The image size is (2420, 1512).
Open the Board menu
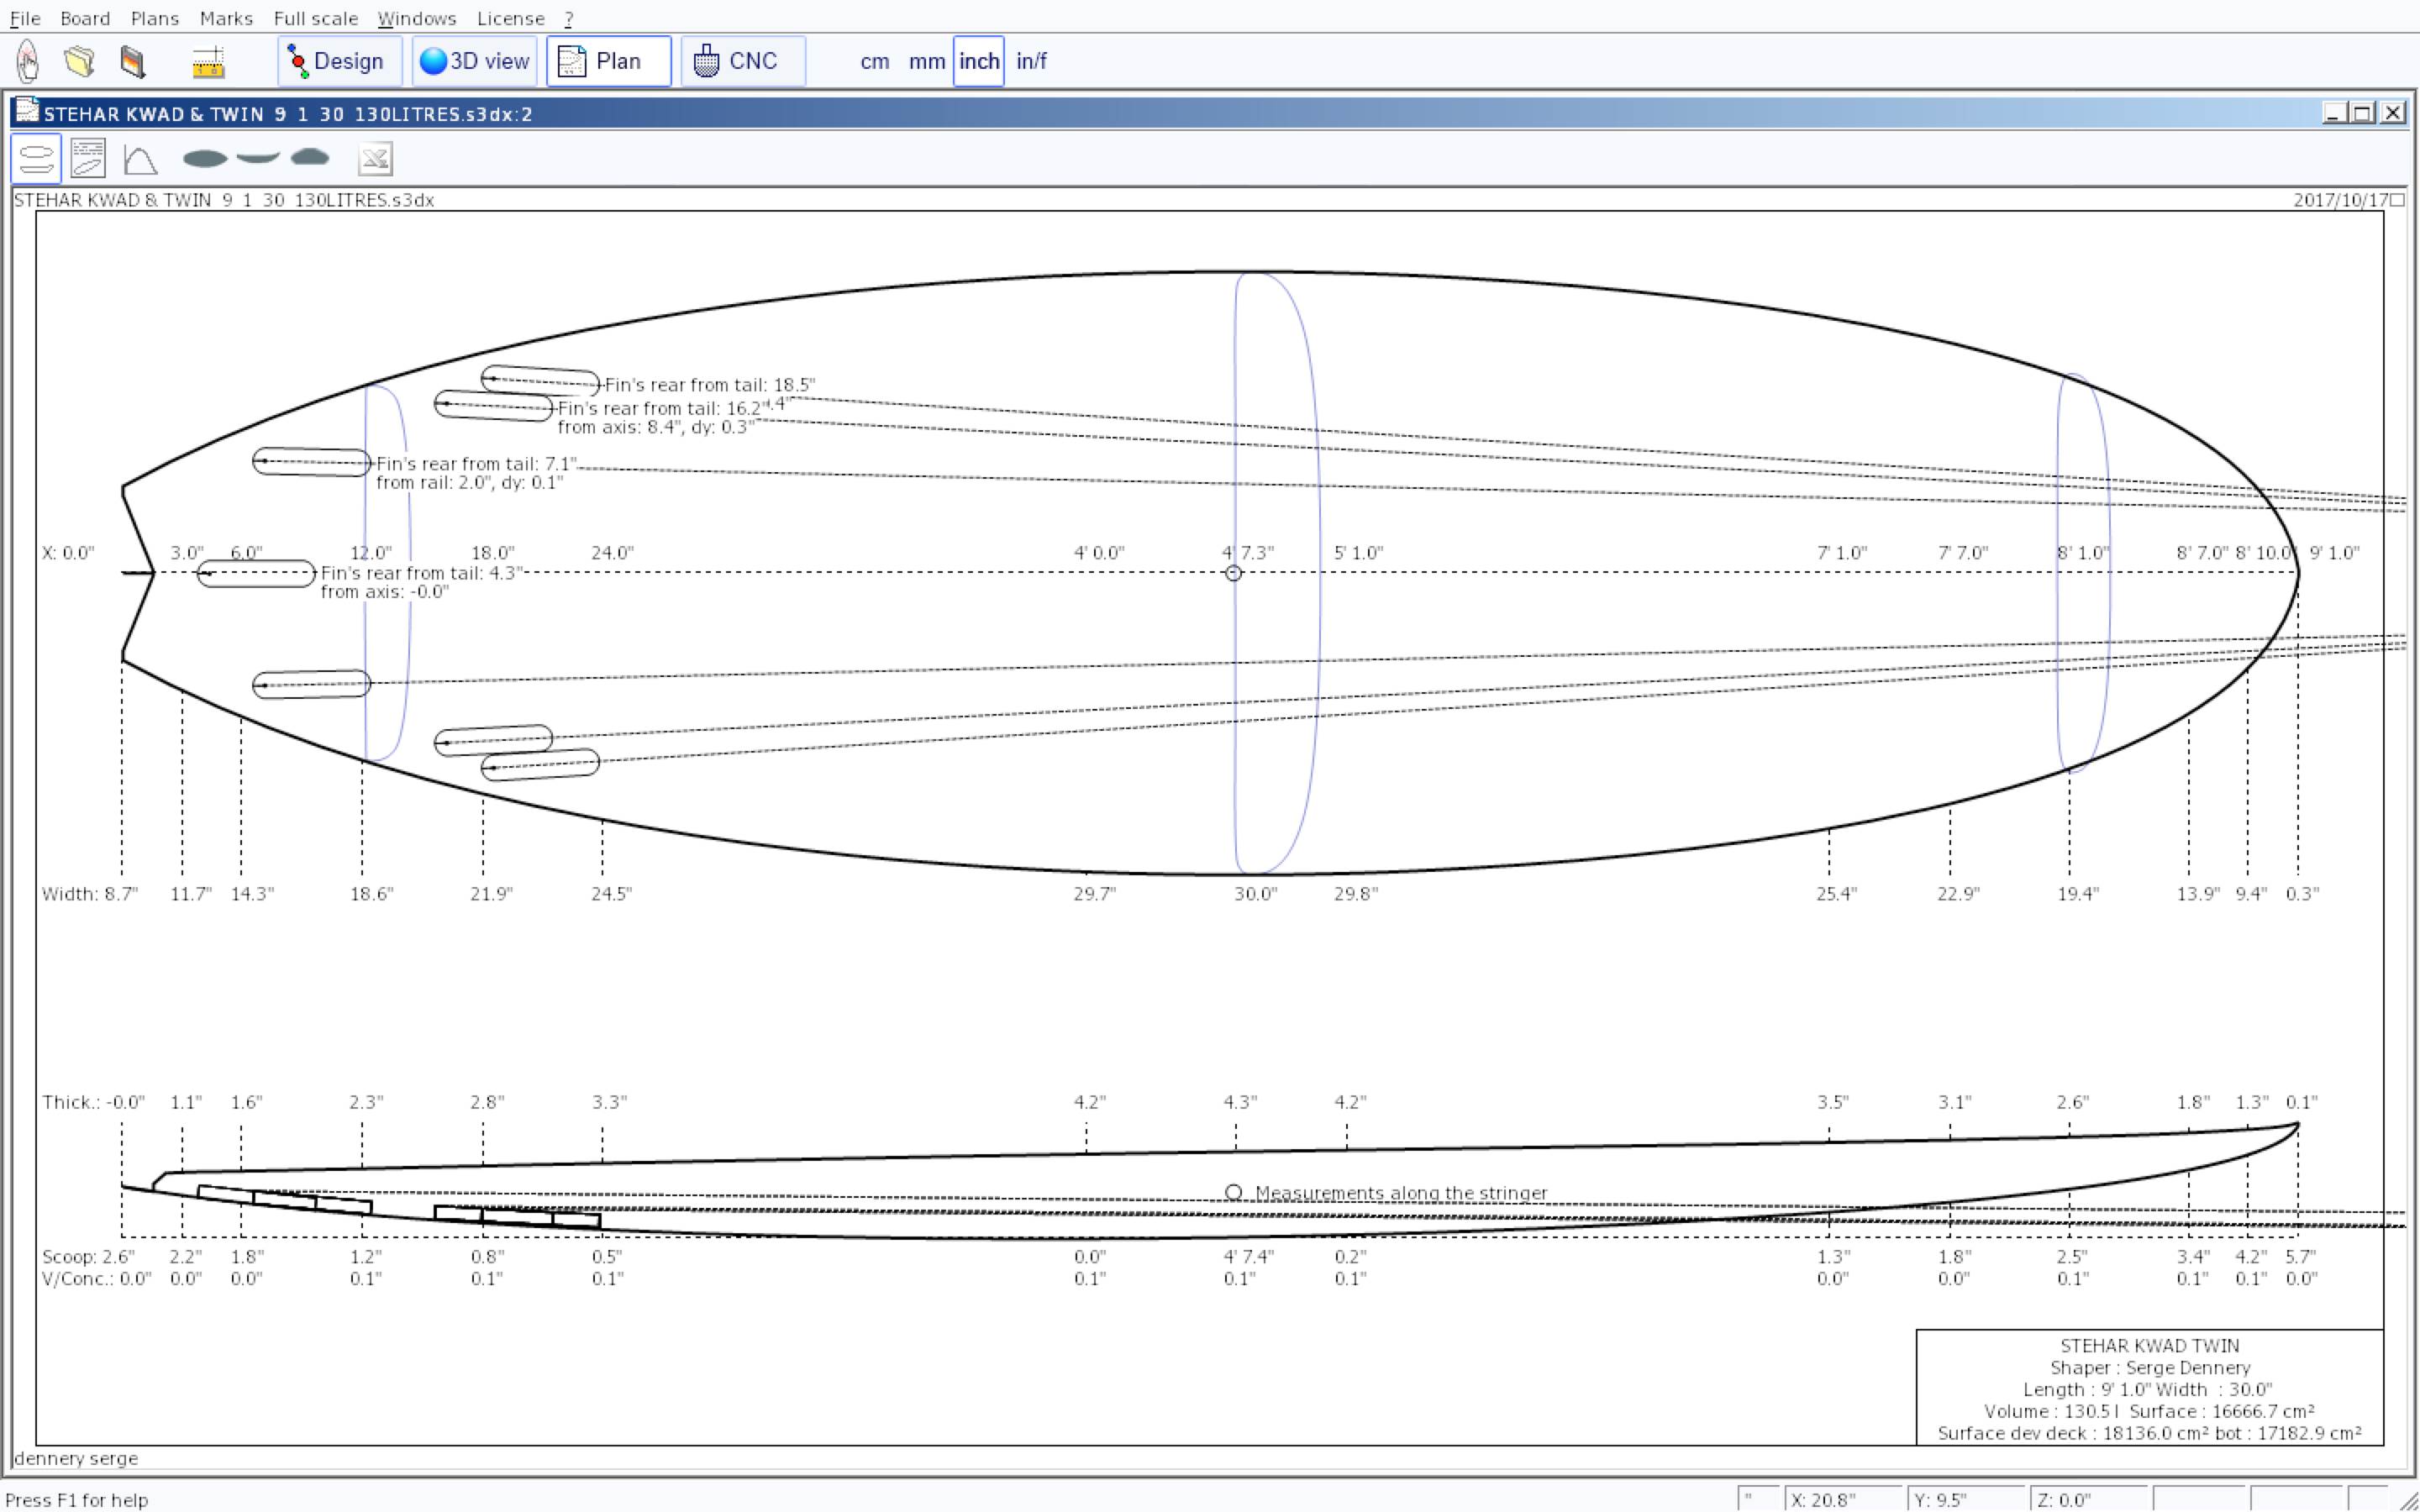[x=85, y=18]
